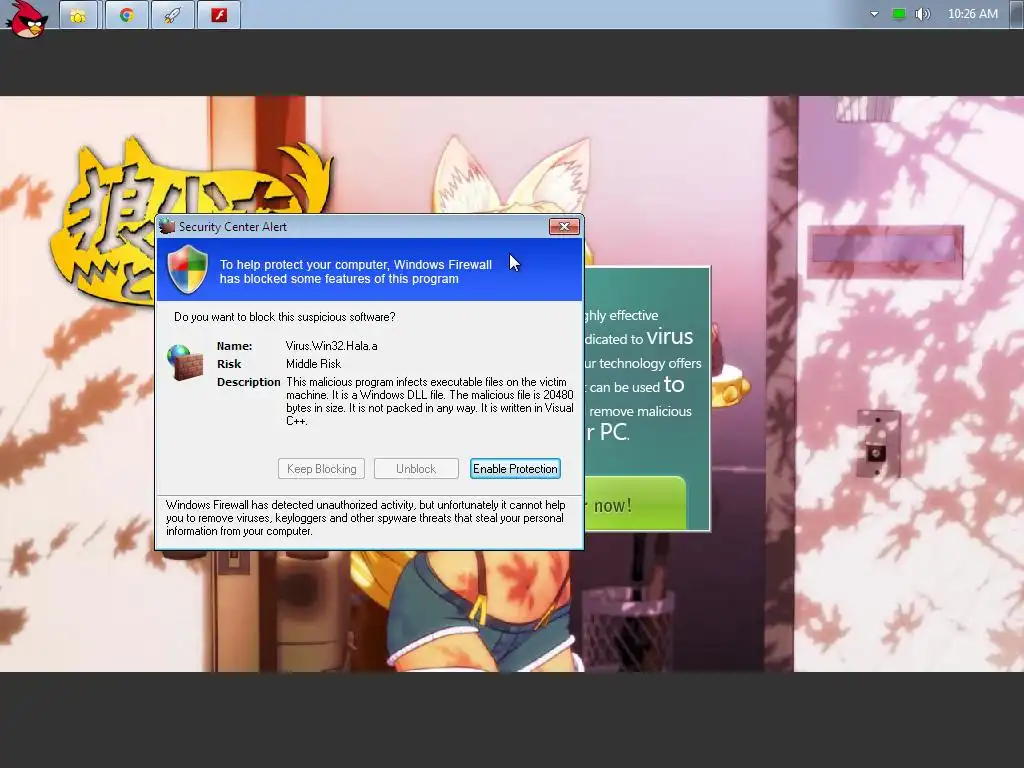The image size is (1024, 768).
Task: Open the volume speaker tray icon
Action: [x=922, y=14]
